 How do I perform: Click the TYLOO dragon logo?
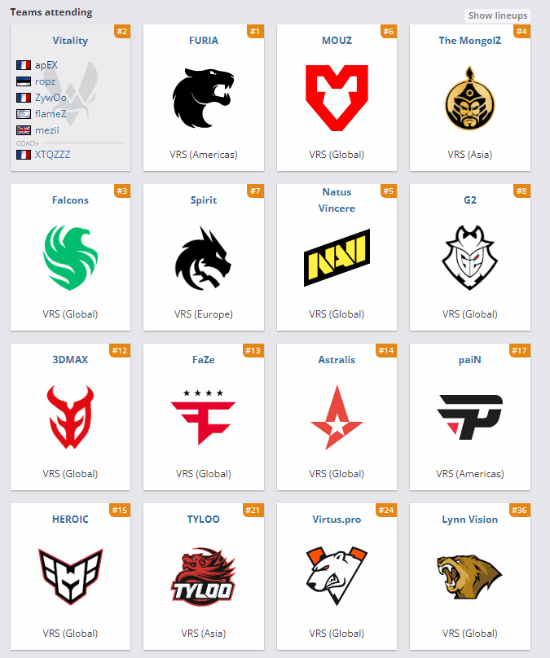click(203, 577)
